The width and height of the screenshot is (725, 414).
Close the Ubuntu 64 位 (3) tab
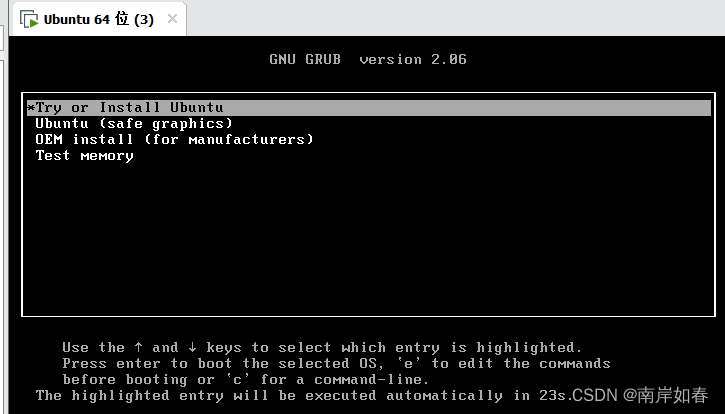pos(172,19)
